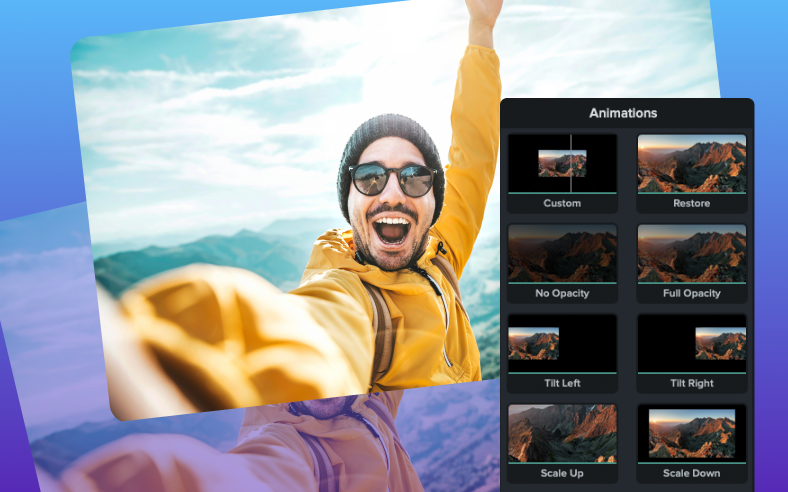Select the Custom animation thumbnail
The image size is (788, 492).
(561, 163)
